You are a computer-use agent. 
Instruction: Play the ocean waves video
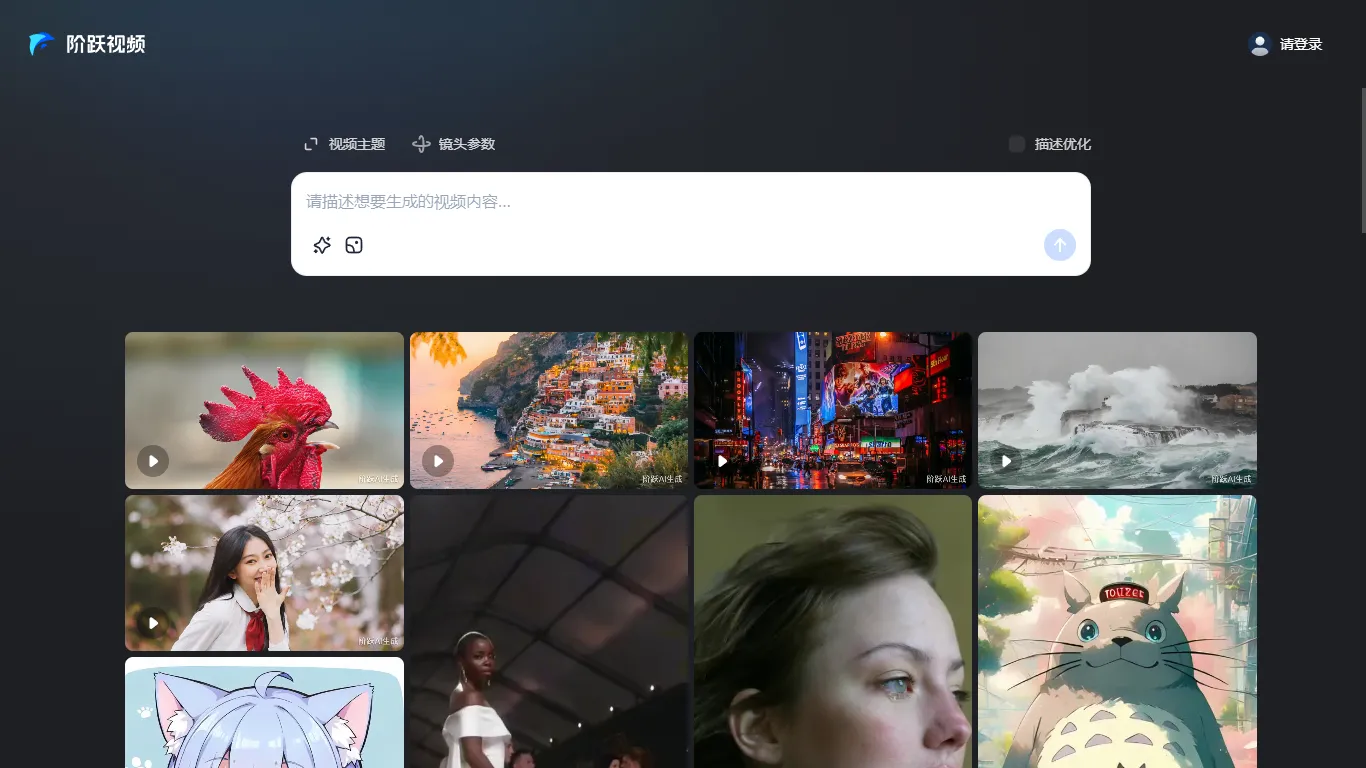point(1006,461)
